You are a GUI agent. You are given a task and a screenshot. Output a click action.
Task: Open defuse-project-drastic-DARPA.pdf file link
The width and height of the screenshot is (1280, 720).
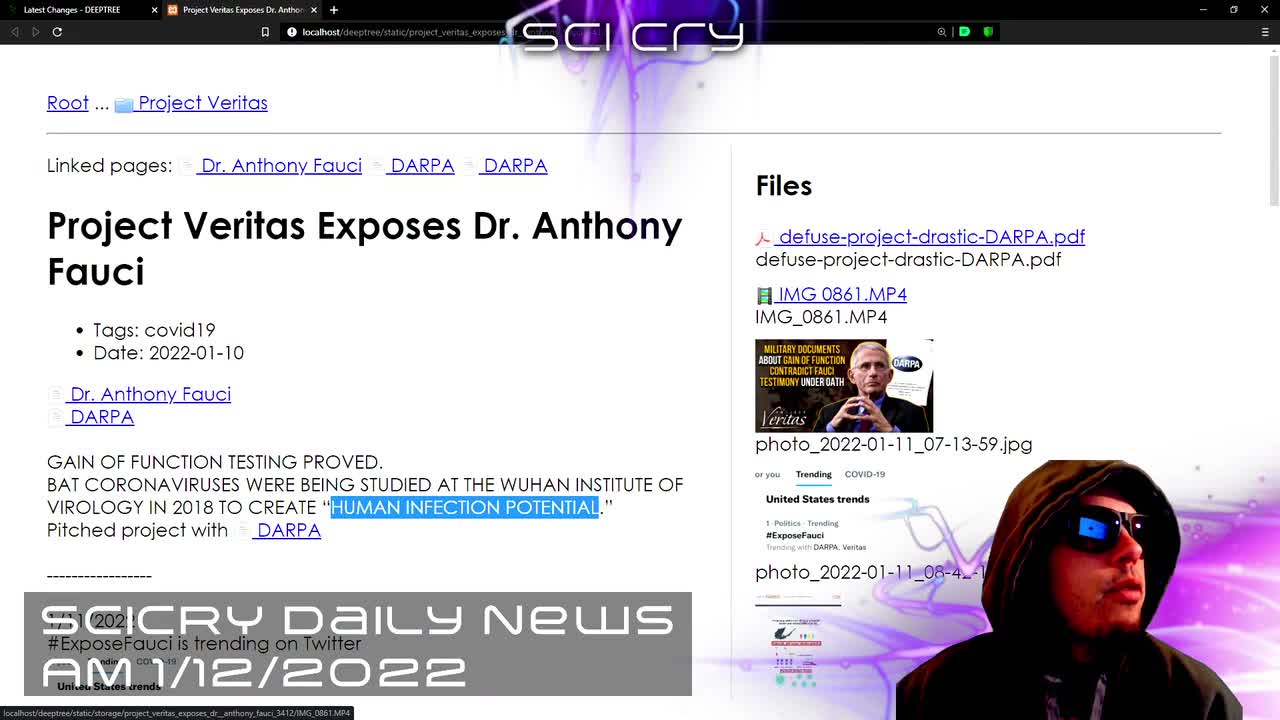coord(931,237)
